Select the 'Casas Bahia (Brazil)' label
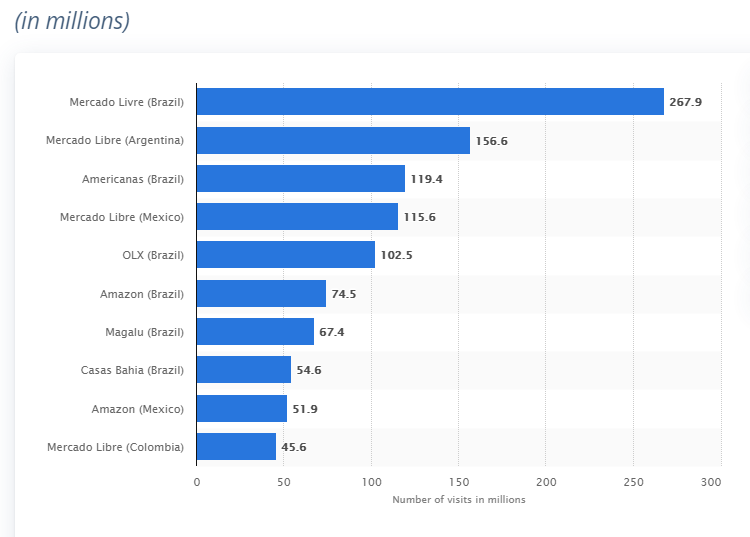The height and width of the screenshot is (537, 750). [x=132, y=370]
